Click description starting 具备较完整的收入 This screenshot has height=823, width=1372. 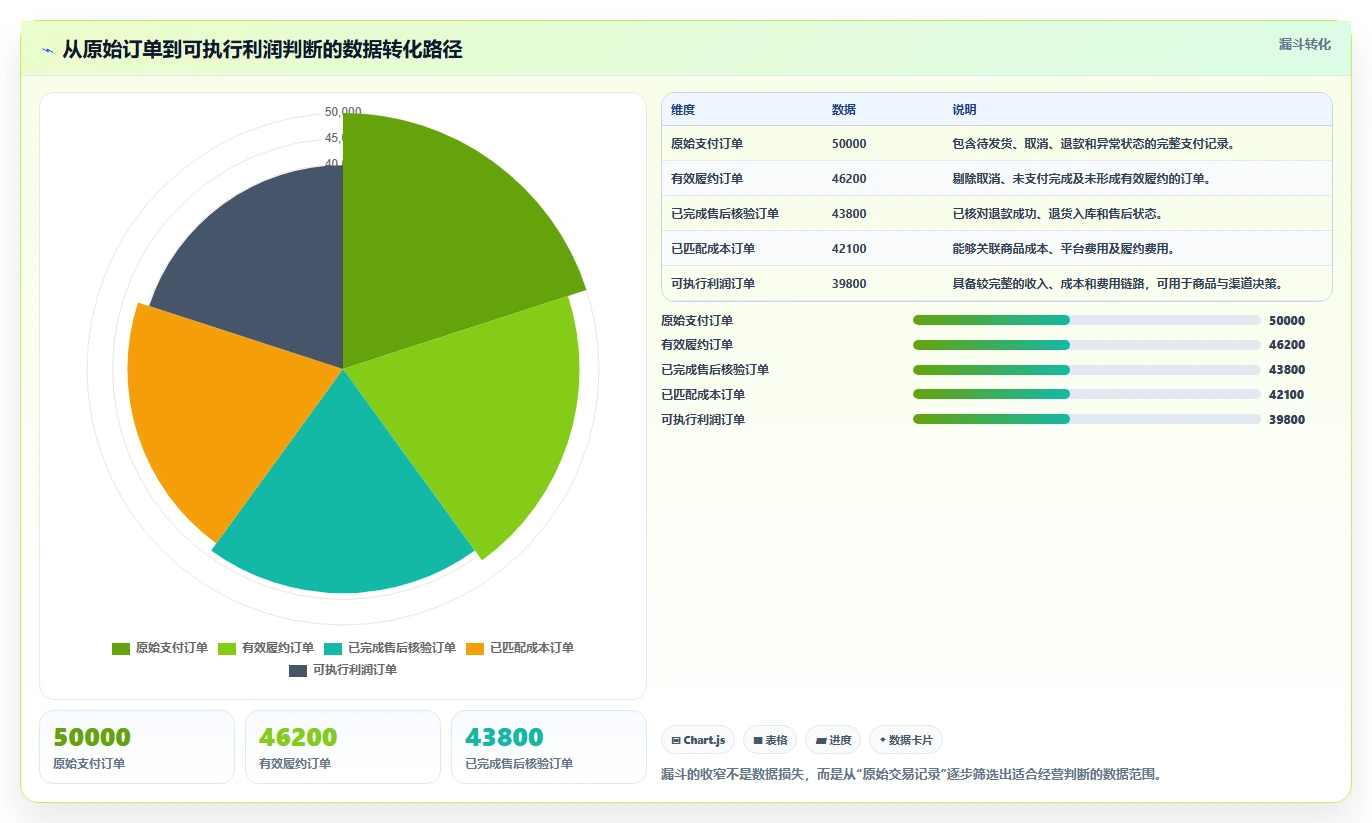(1118, 284)
